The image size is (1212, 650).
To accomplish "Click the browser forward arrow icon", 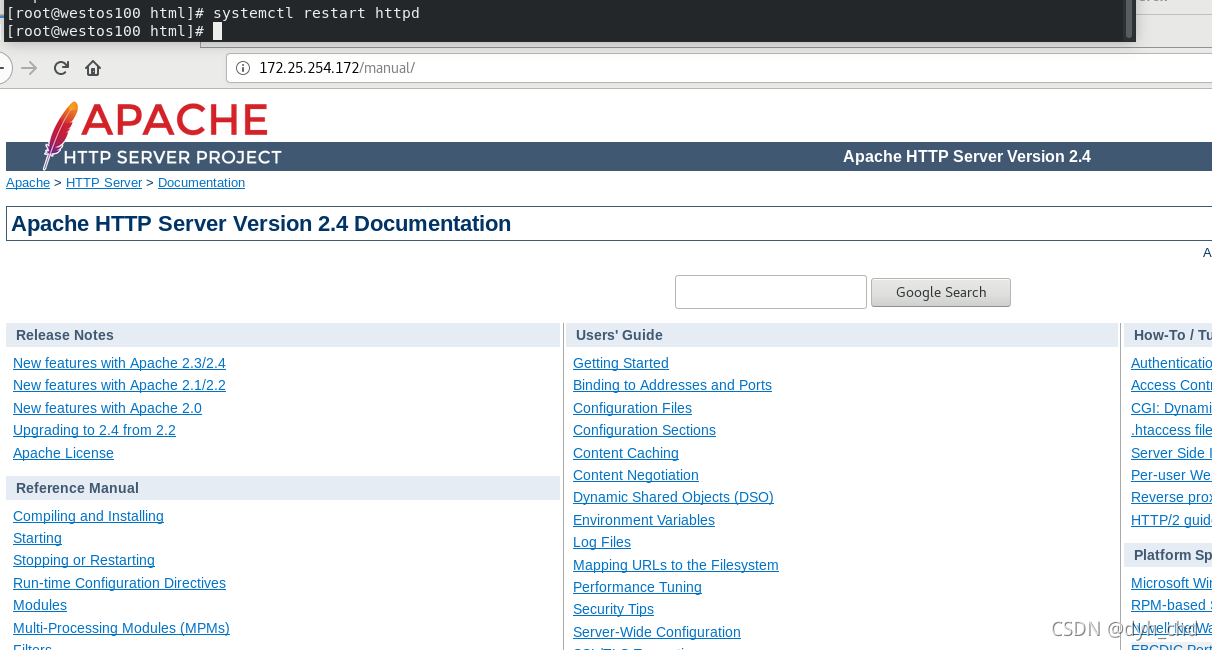I will point(29,68).
